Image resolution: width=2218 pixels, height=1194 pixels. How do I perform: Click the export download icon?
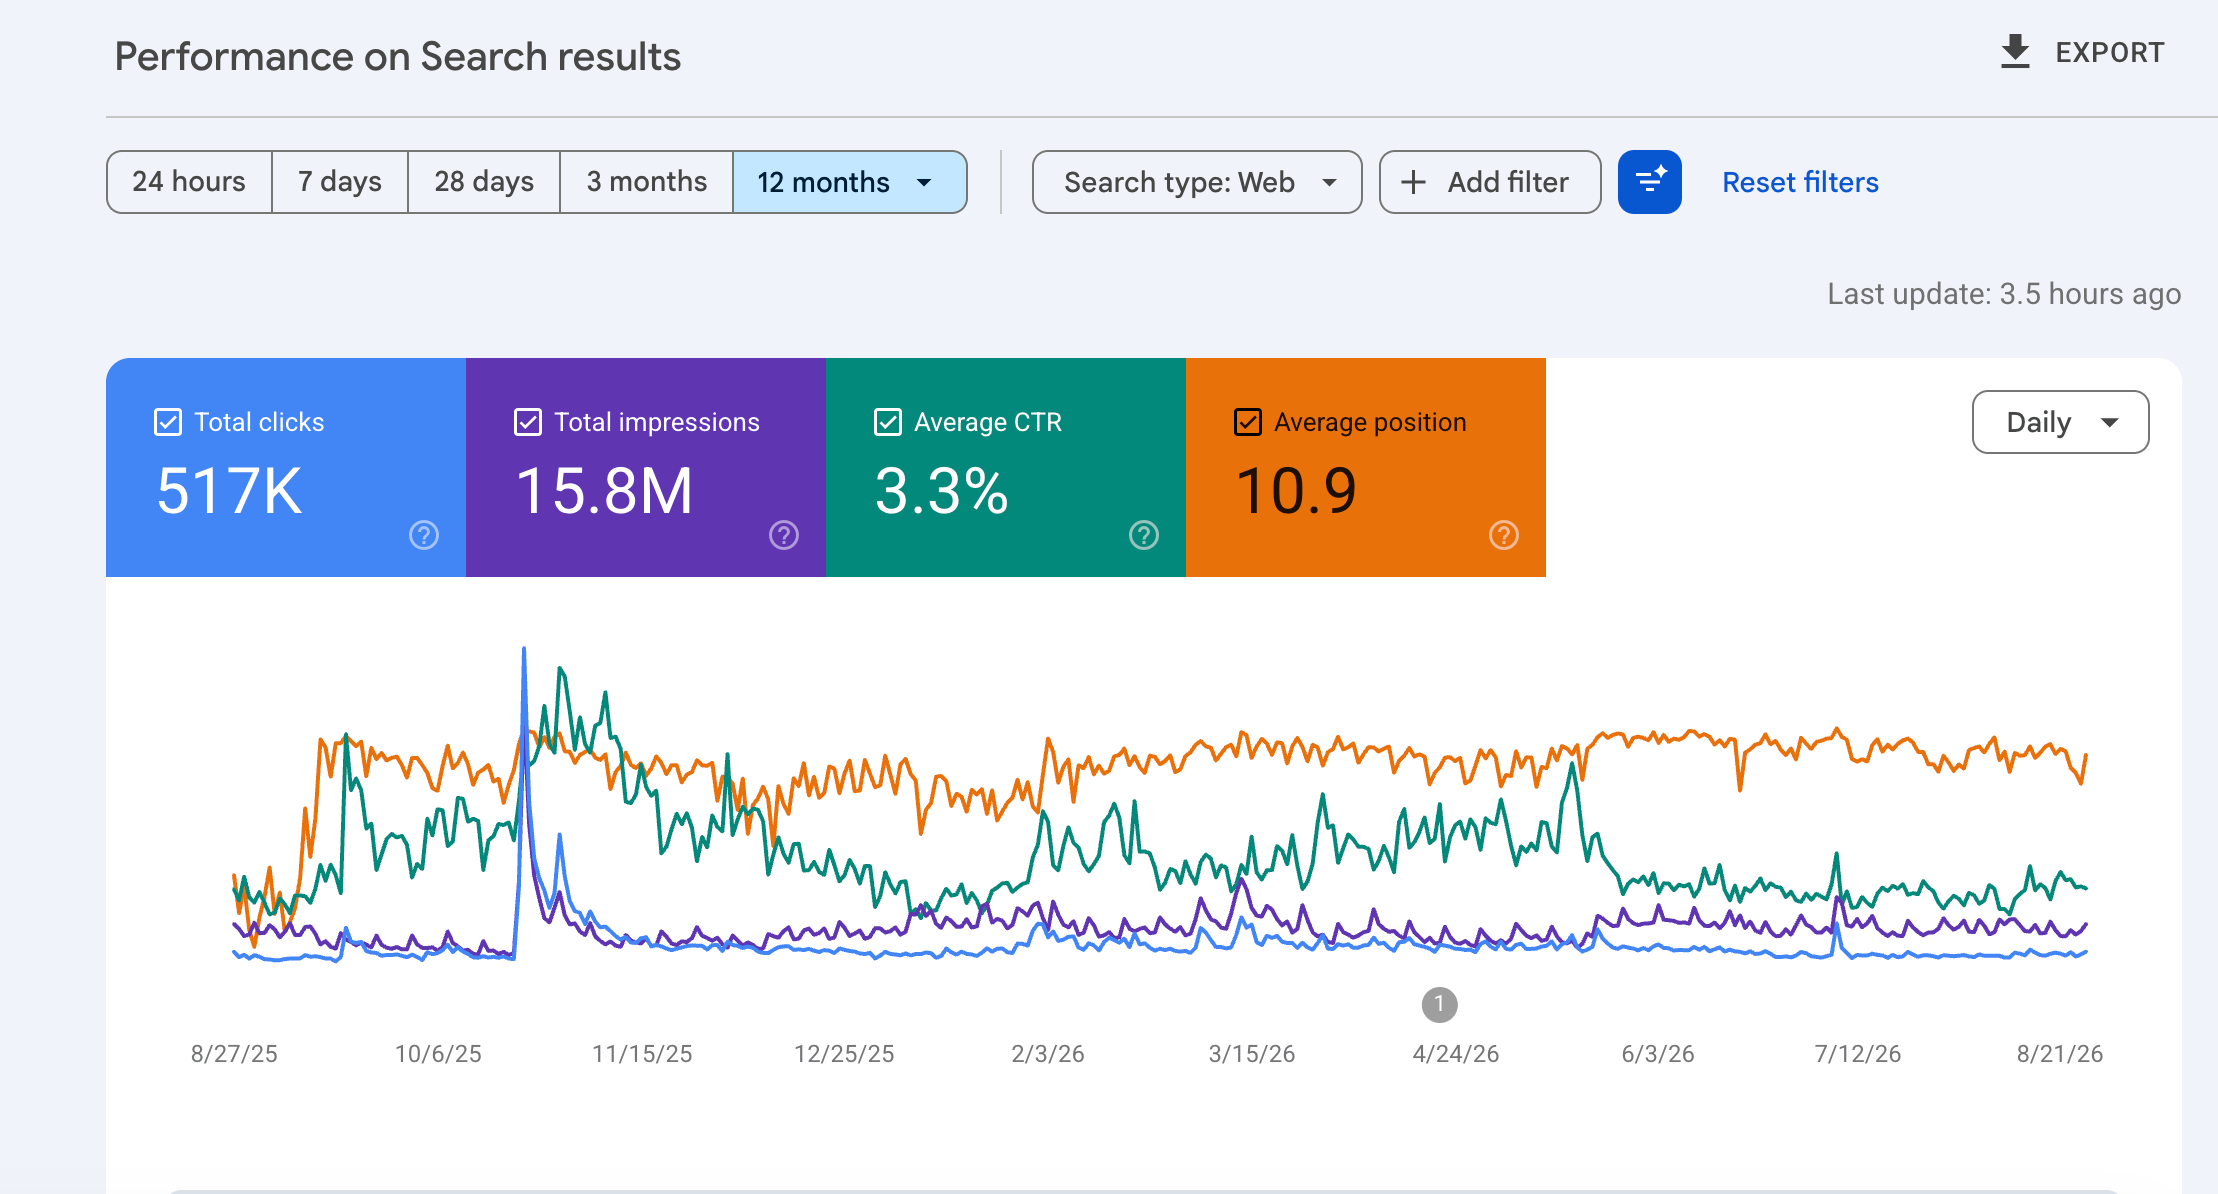(2015, 52)
